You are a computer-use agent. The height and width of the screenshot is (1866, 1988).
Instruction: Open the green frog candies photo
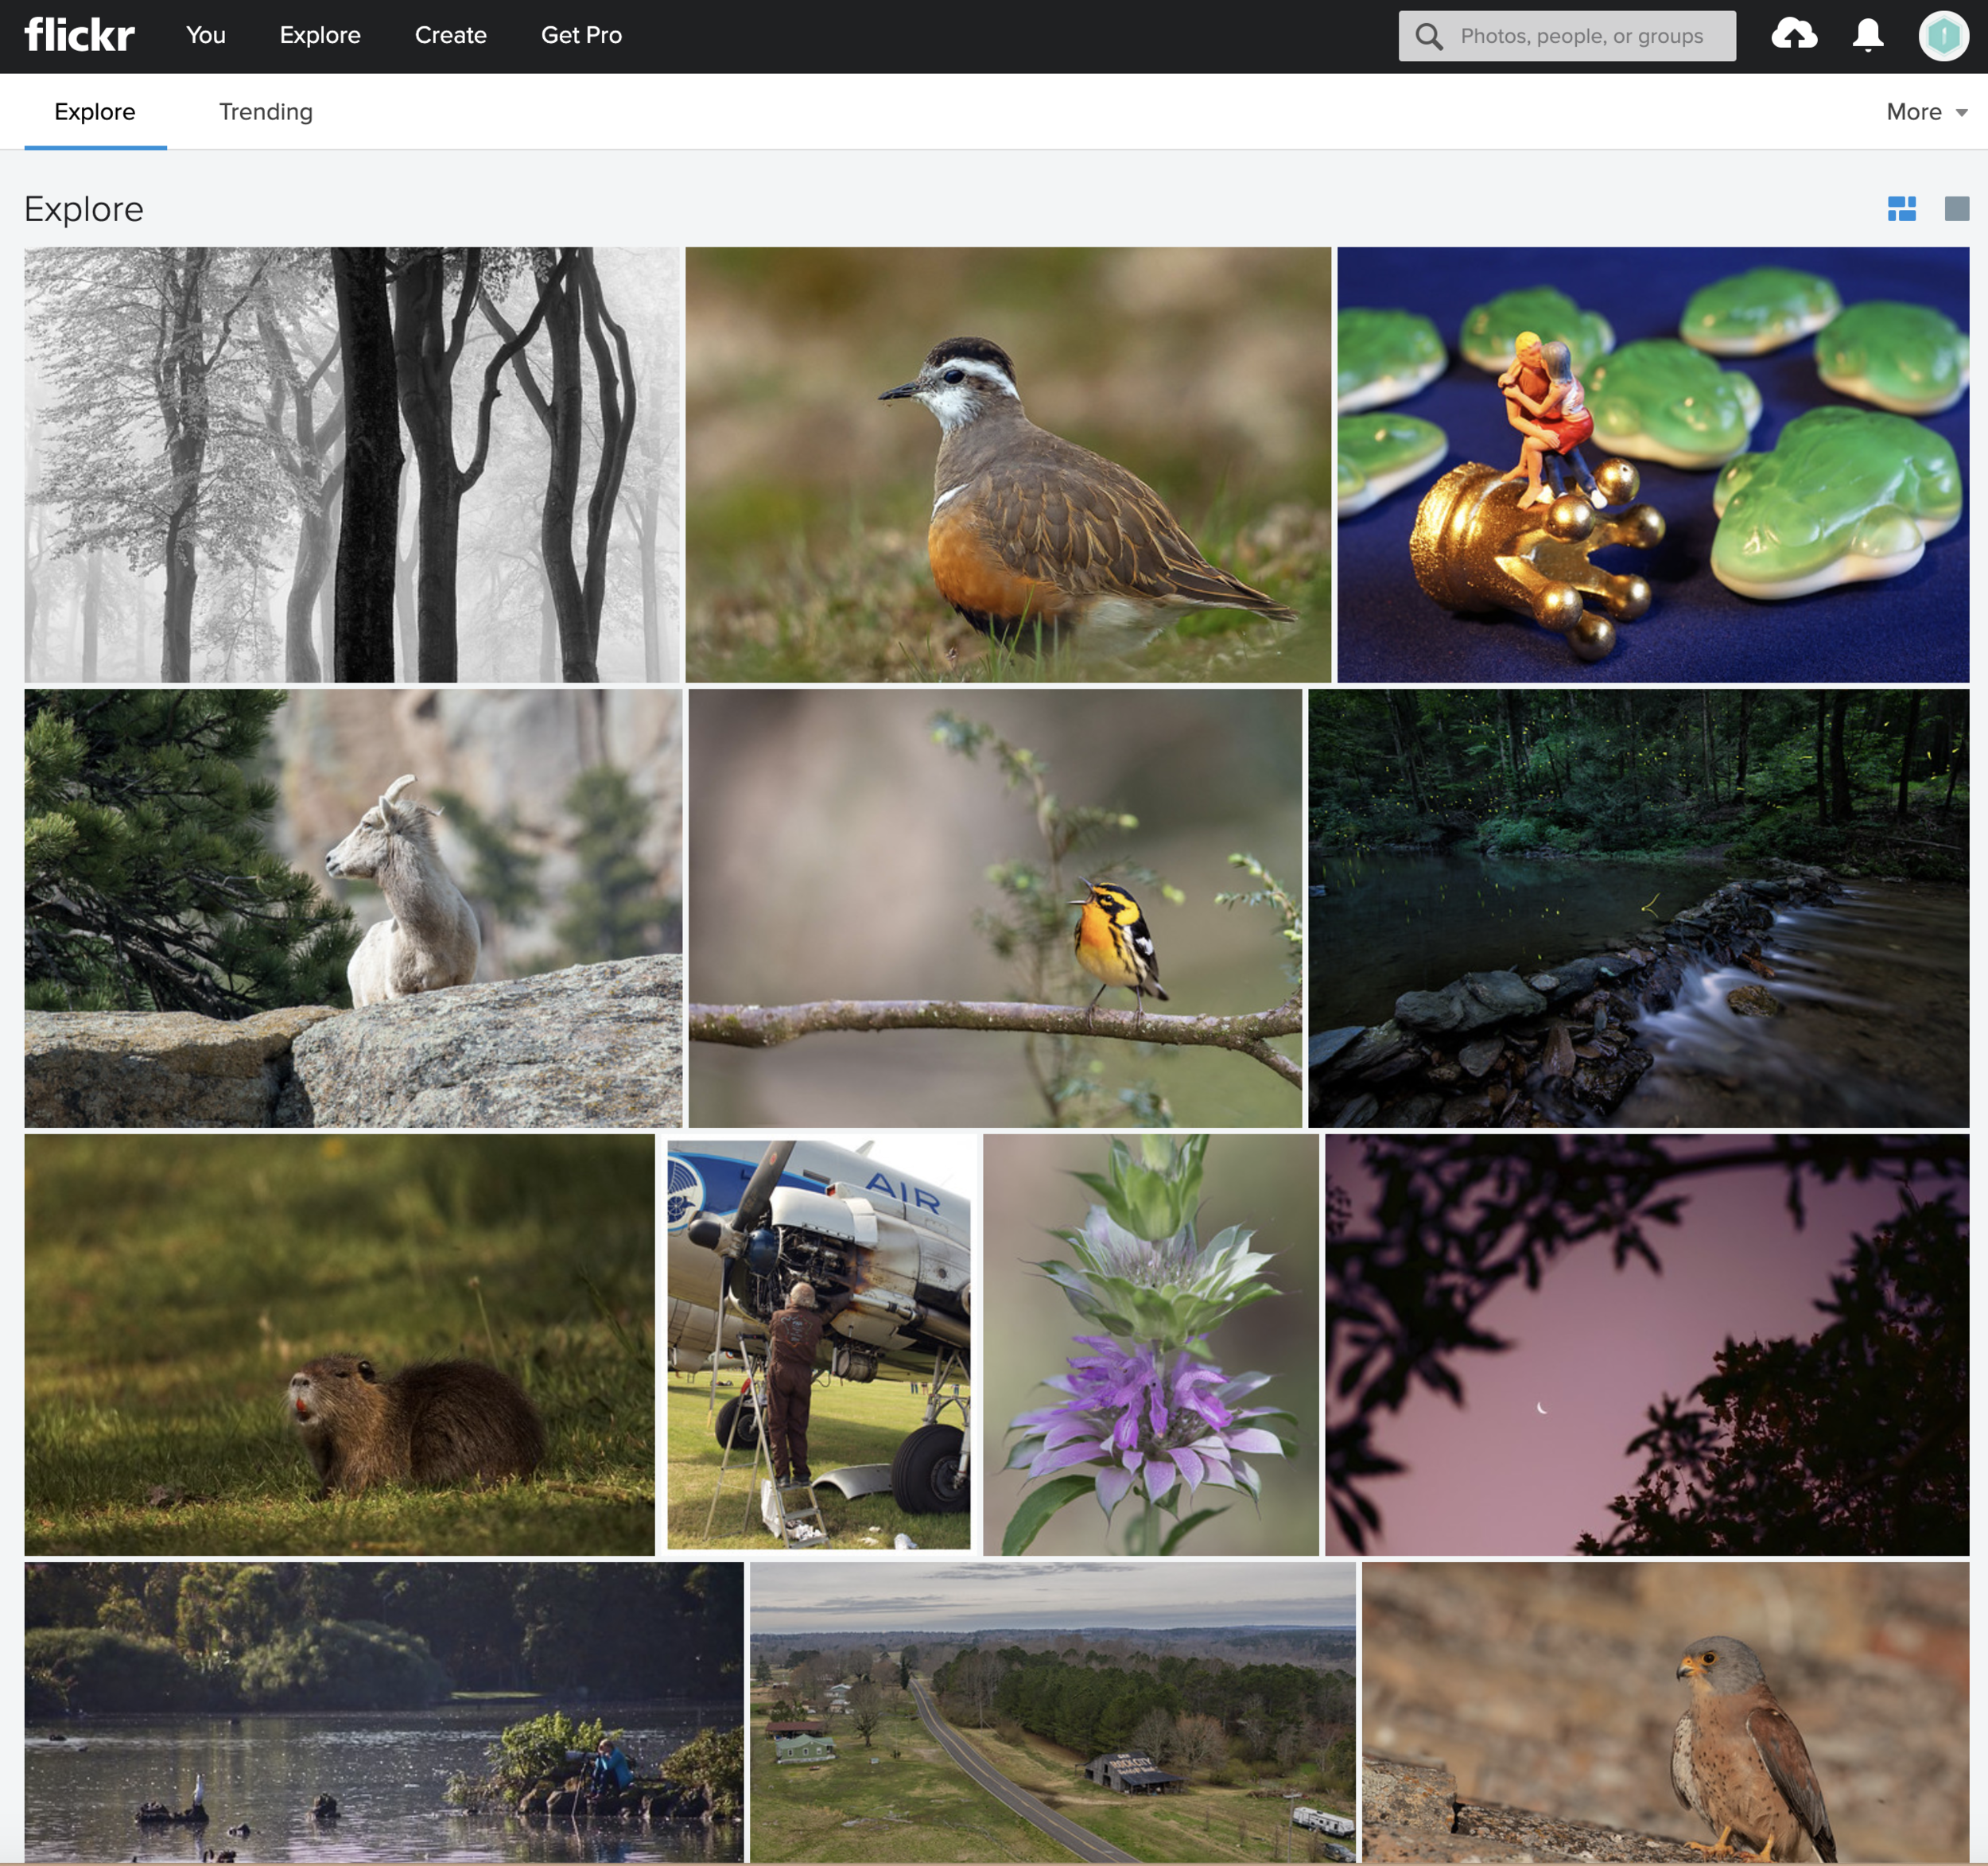[x=1652, y=465]
